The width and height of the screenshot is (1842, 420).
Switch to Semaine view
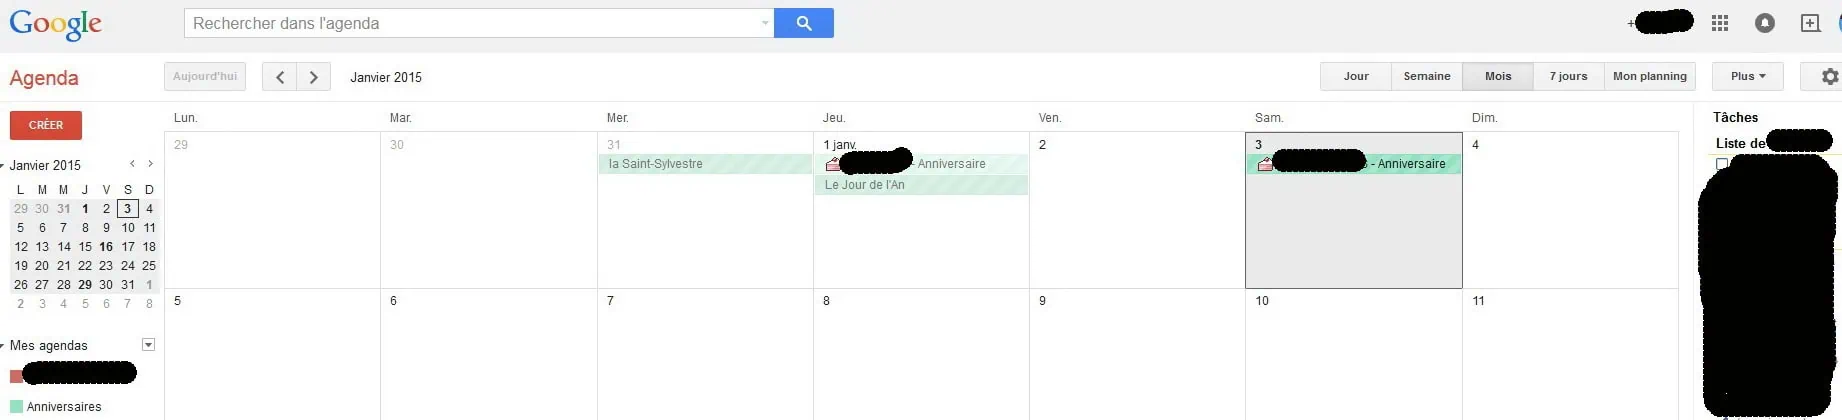(x=1426, y=76)
